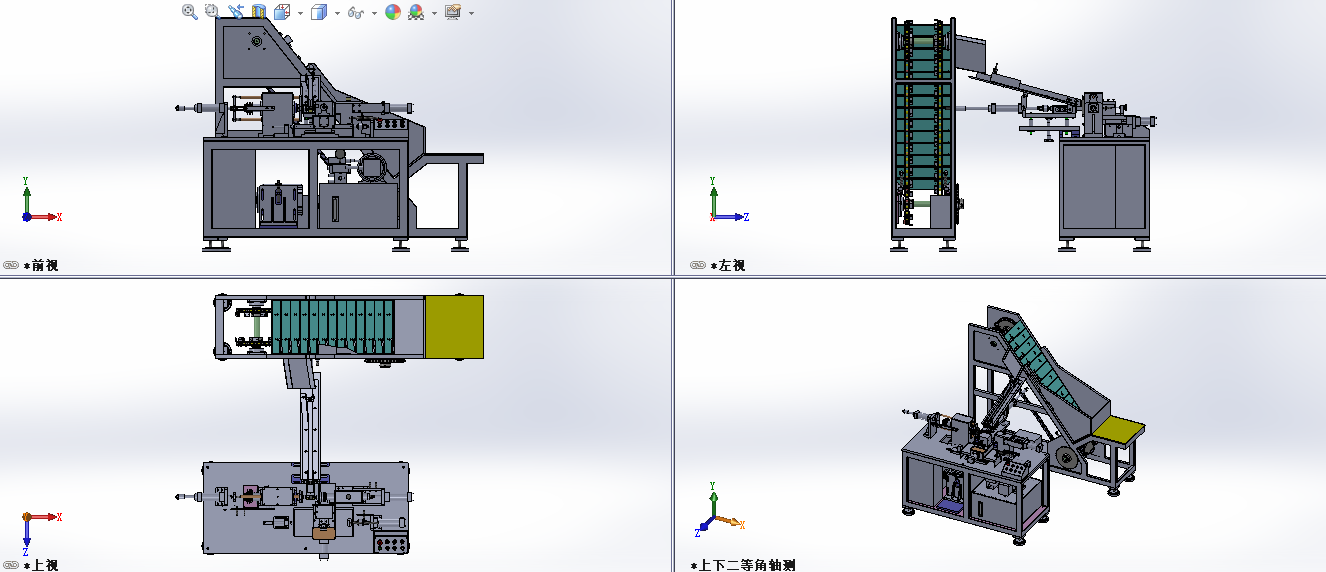Select the yellow table in top view

click(x=454, y=326)
